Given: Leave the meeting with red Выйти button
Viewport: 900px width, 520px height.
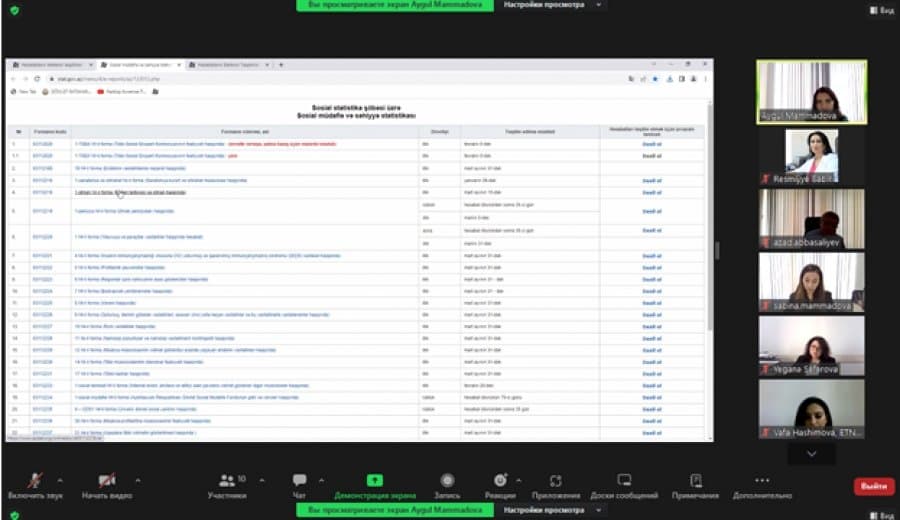Looking at the screenshot, I should click(x=874, y=486).
